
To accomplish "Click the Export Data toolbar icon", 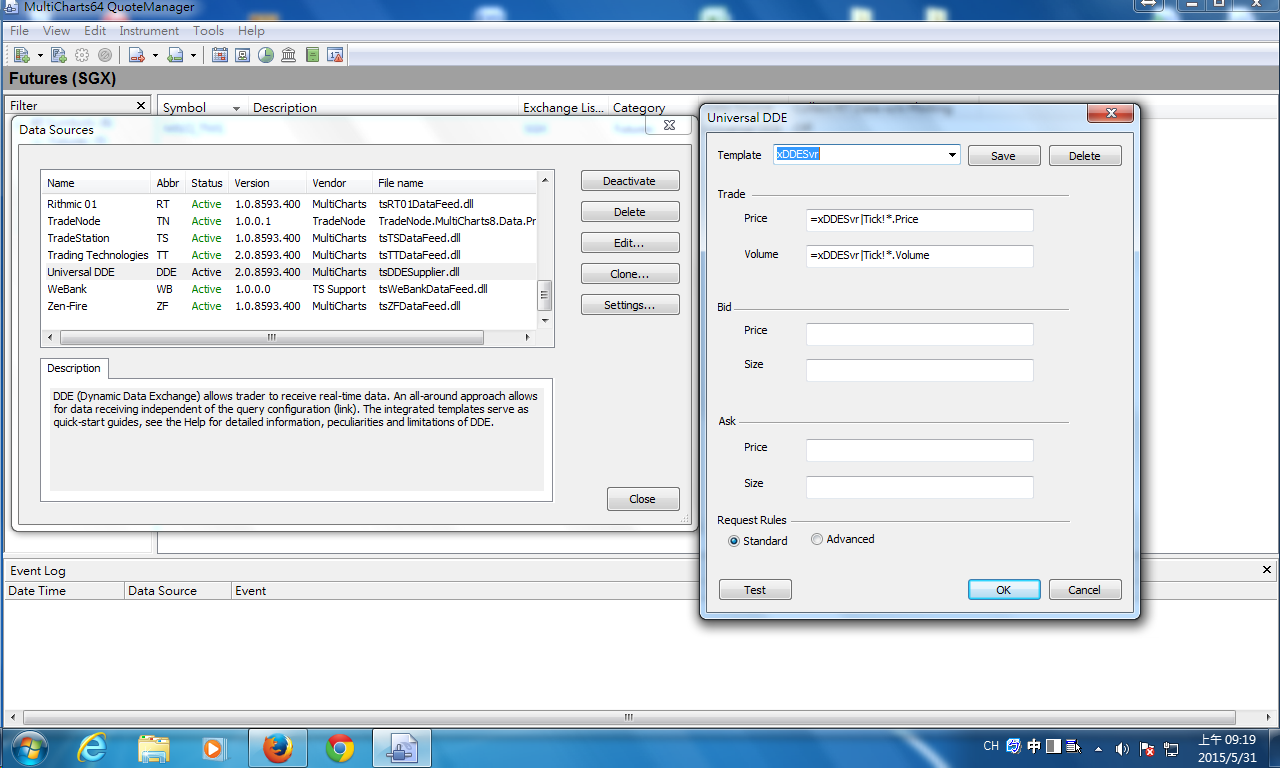I will 137,55.
